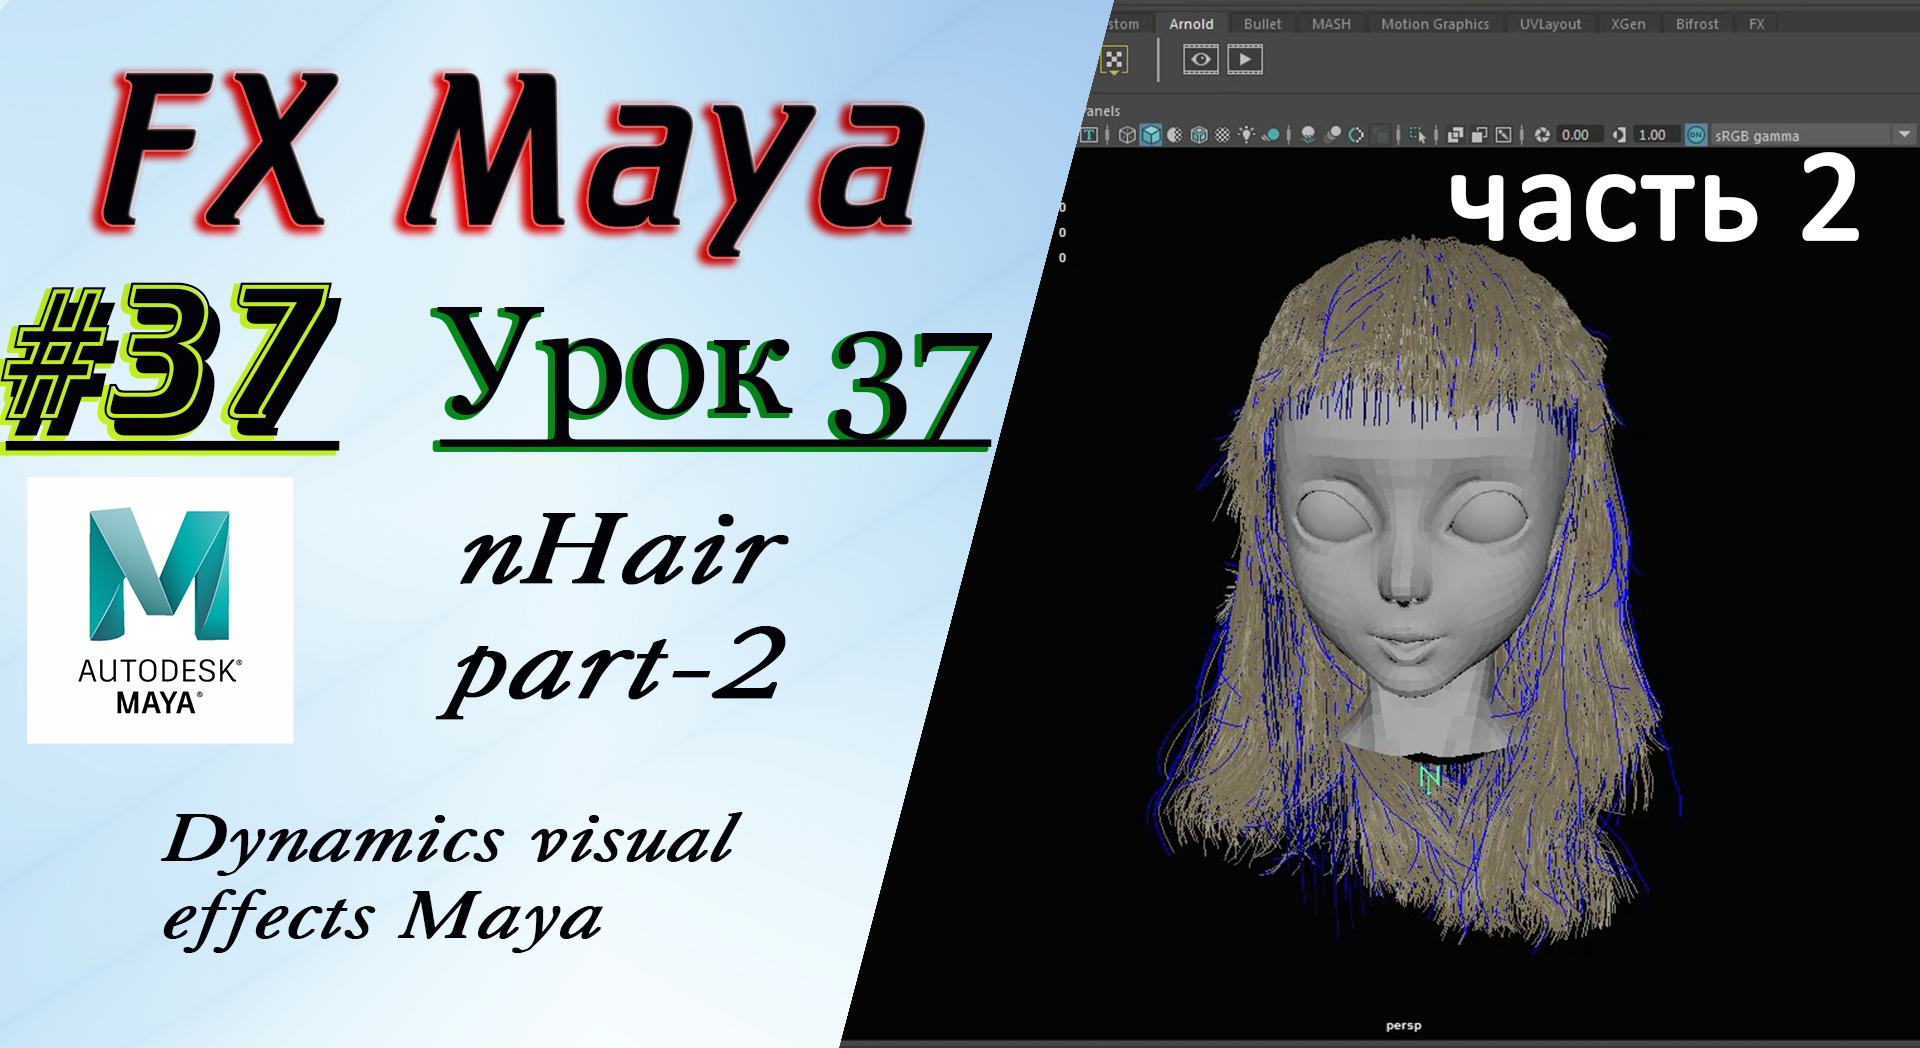Toggle the motion blur display icon
Viewport: 1920px width, 1048px height.
point(1334,135)
